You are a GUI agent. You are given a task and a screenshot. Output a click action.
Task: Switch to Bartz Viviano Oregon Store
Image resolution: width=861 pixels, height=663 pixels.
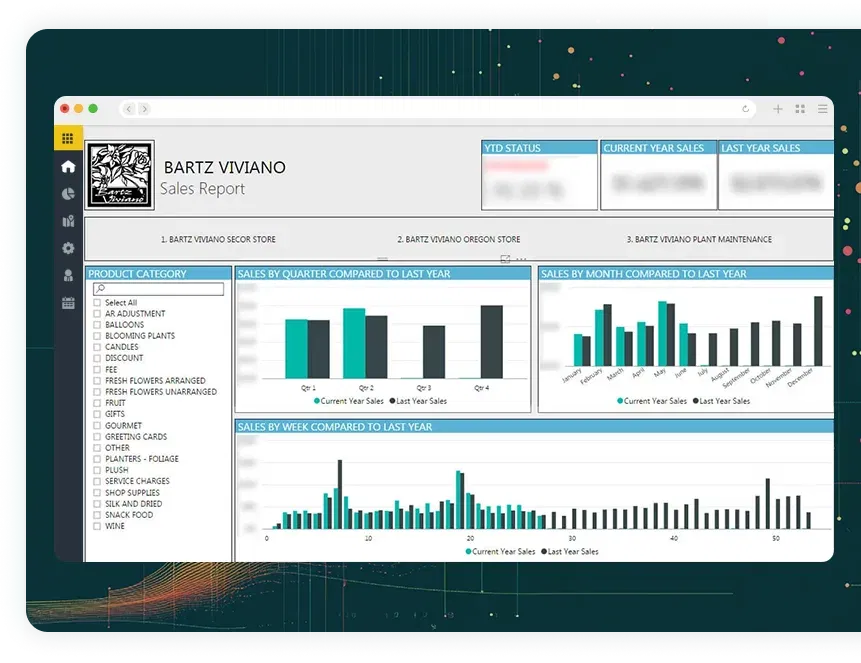click(458, 240)
